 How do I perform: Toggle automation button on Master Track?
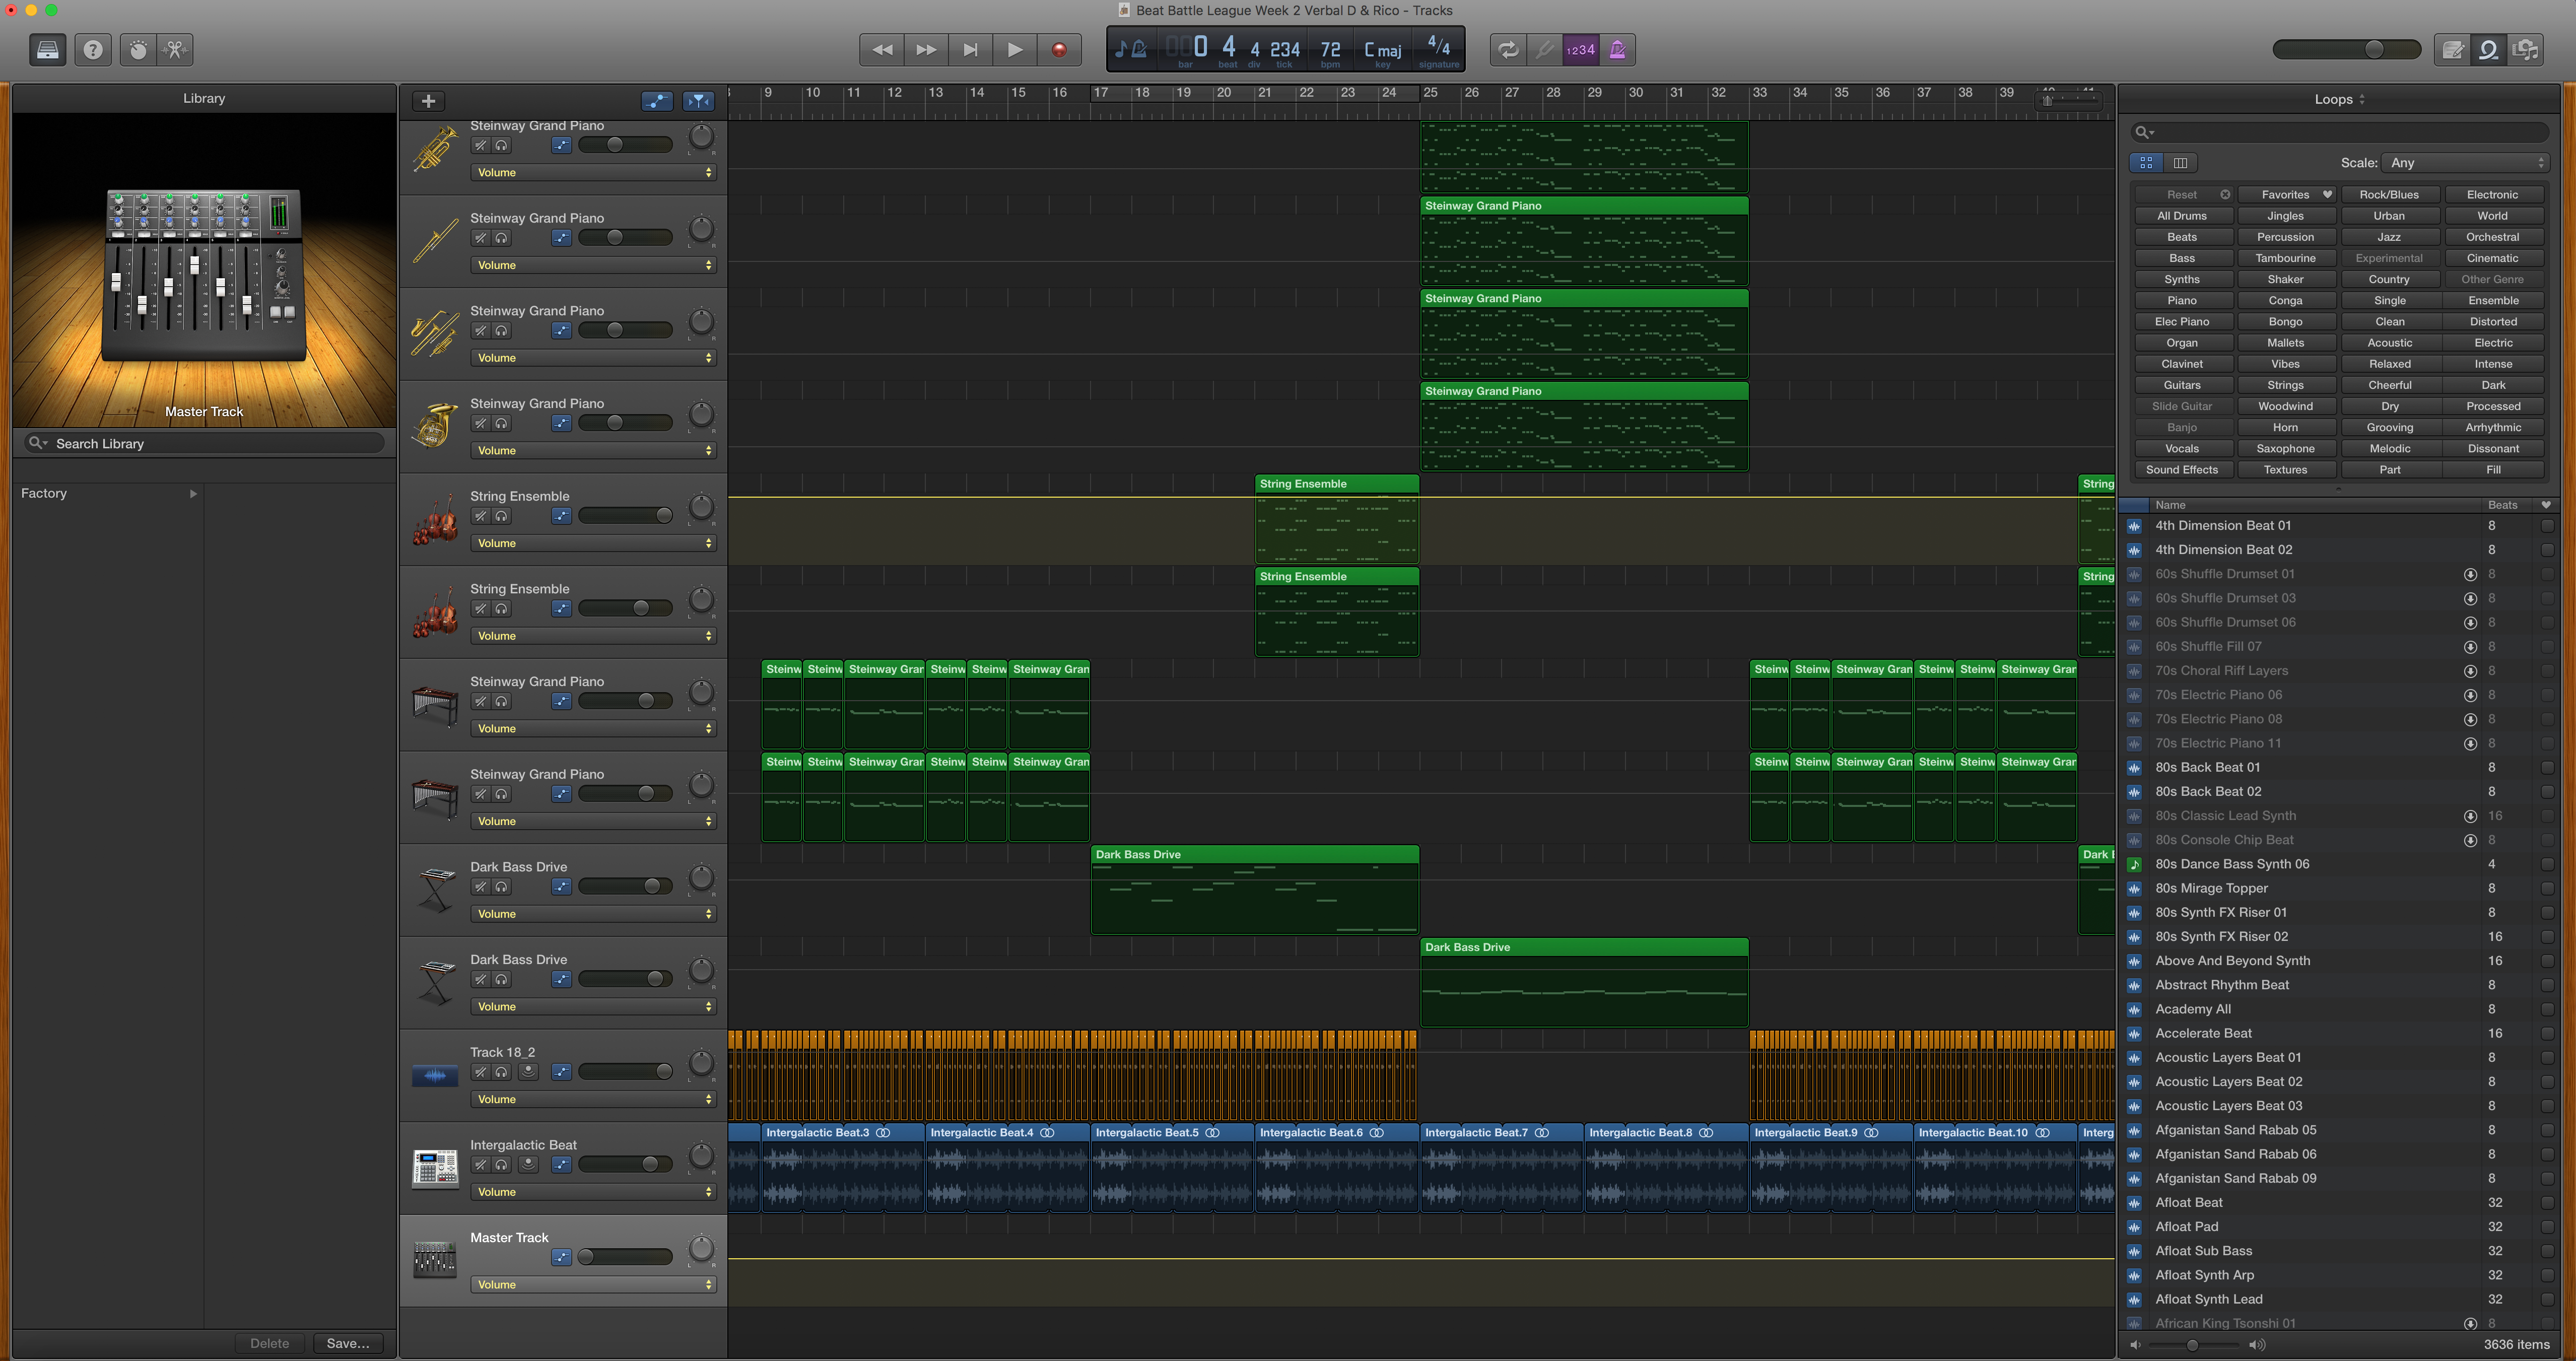(562, 1257)
